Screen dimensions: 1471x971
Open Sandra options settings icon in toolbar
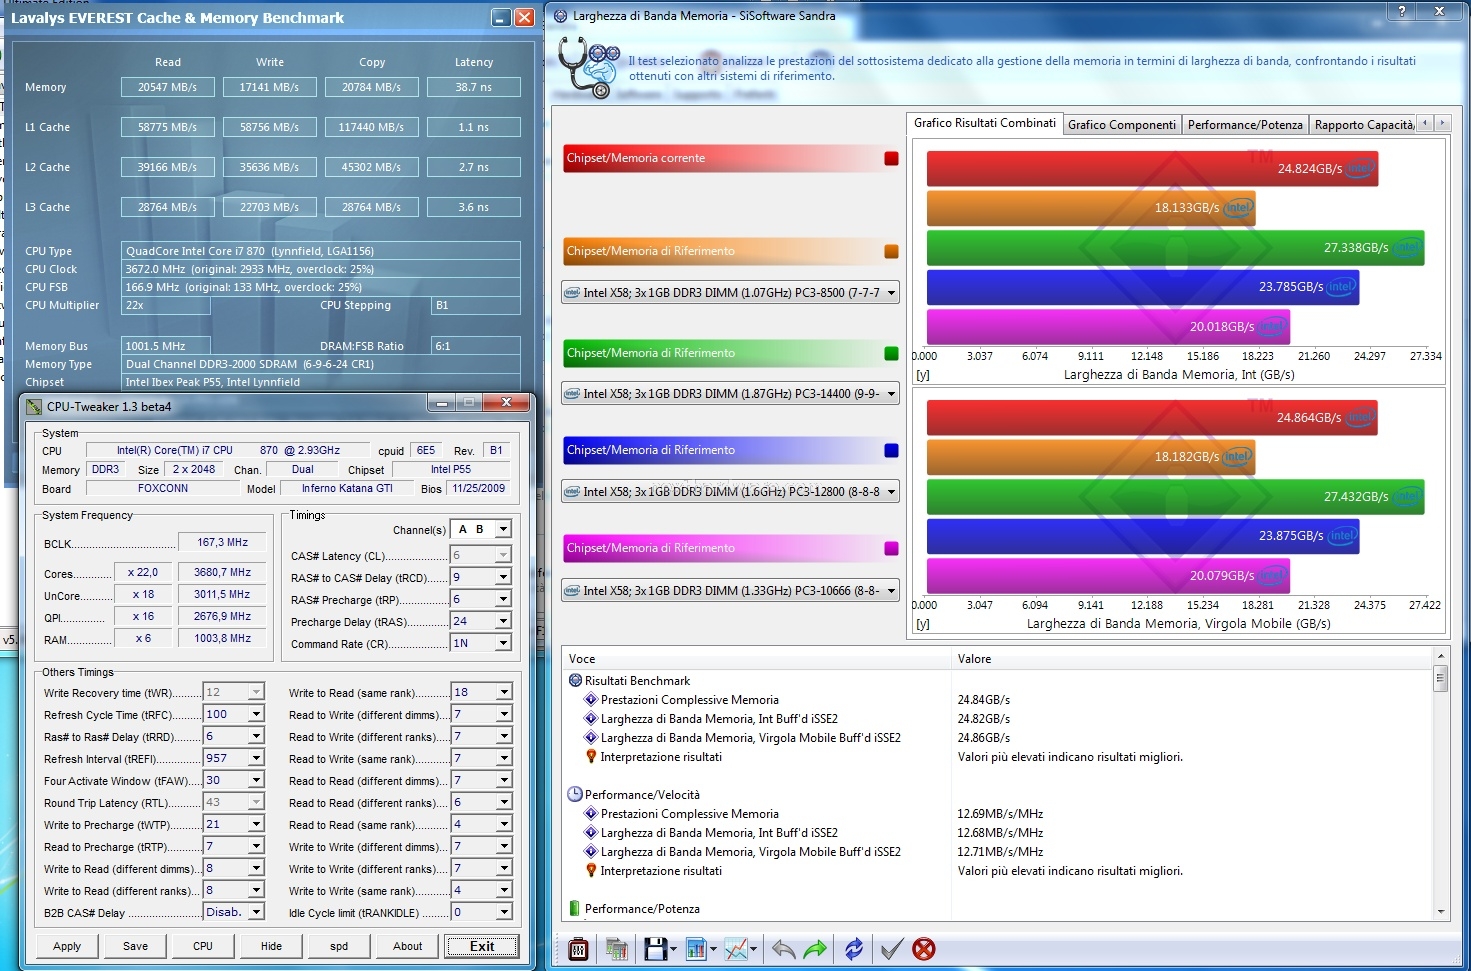click(x=578, y=949)
